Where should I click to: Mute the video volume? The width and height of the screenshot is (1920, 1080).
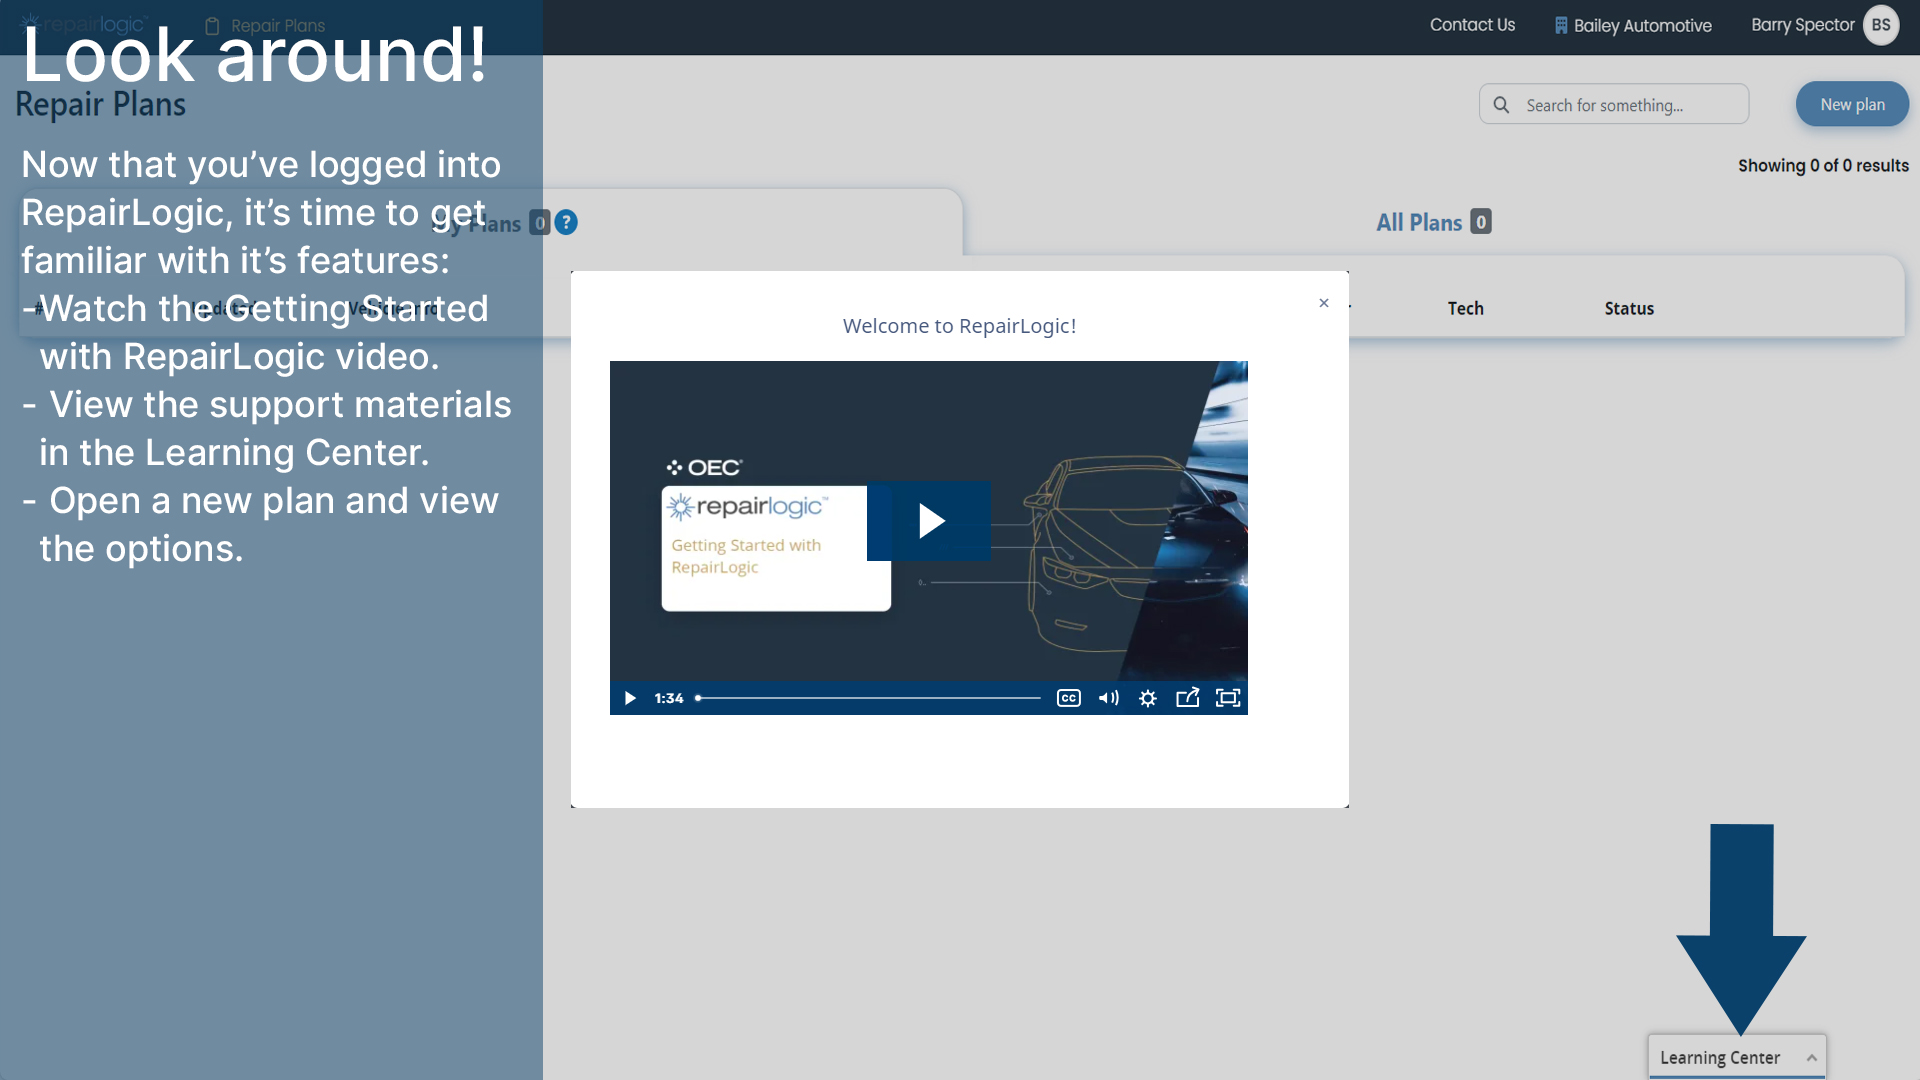[x=1109, y=698]
